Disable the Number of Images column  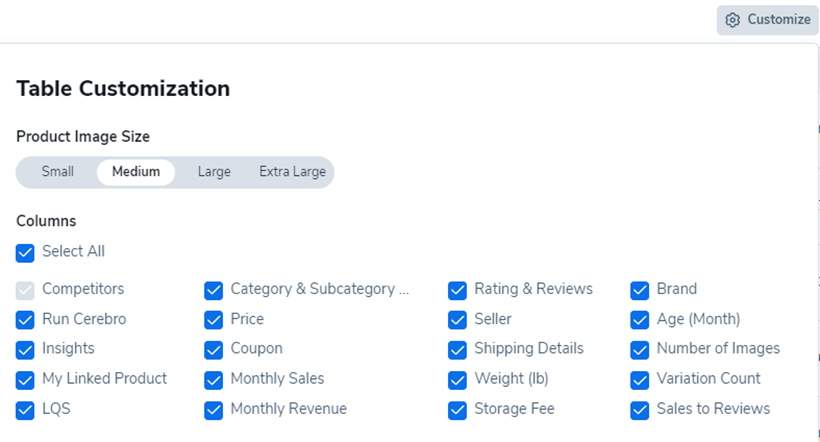tap(640, 350)
